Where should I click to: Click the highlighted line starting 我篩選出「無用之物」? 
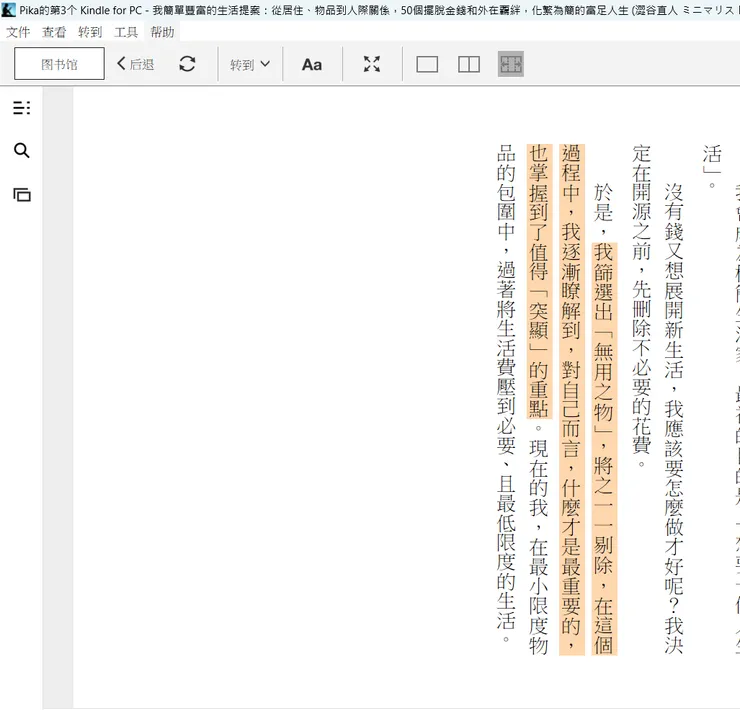(604, 448)
